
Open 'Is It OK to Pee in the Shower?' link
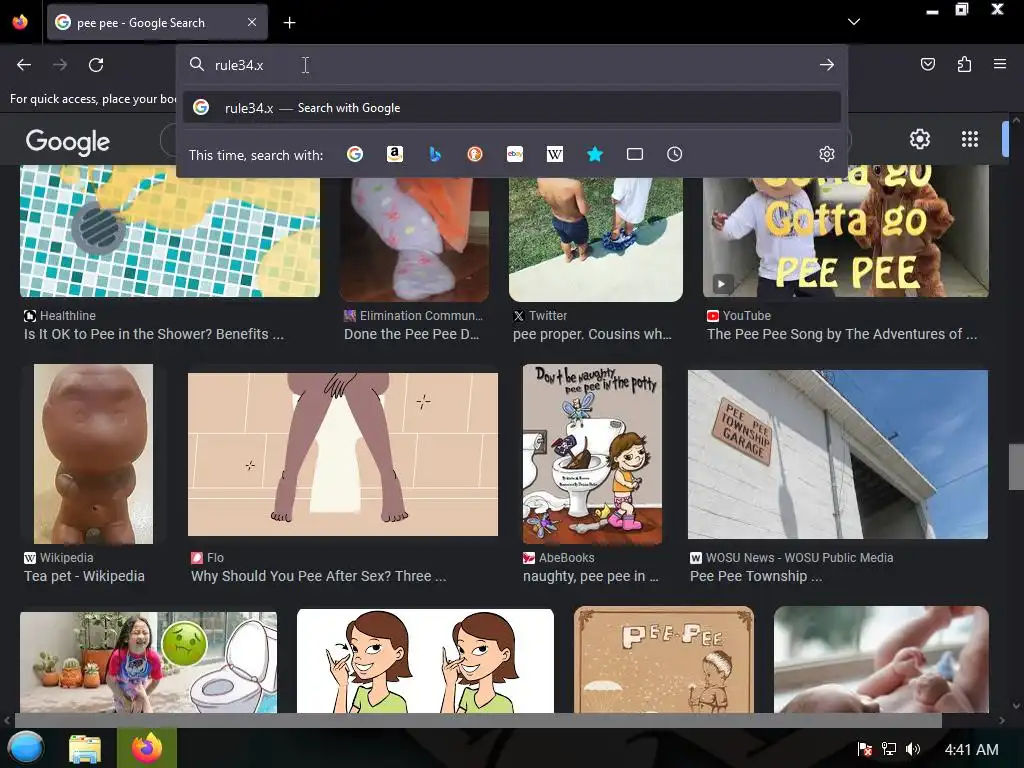click(153, 334)
